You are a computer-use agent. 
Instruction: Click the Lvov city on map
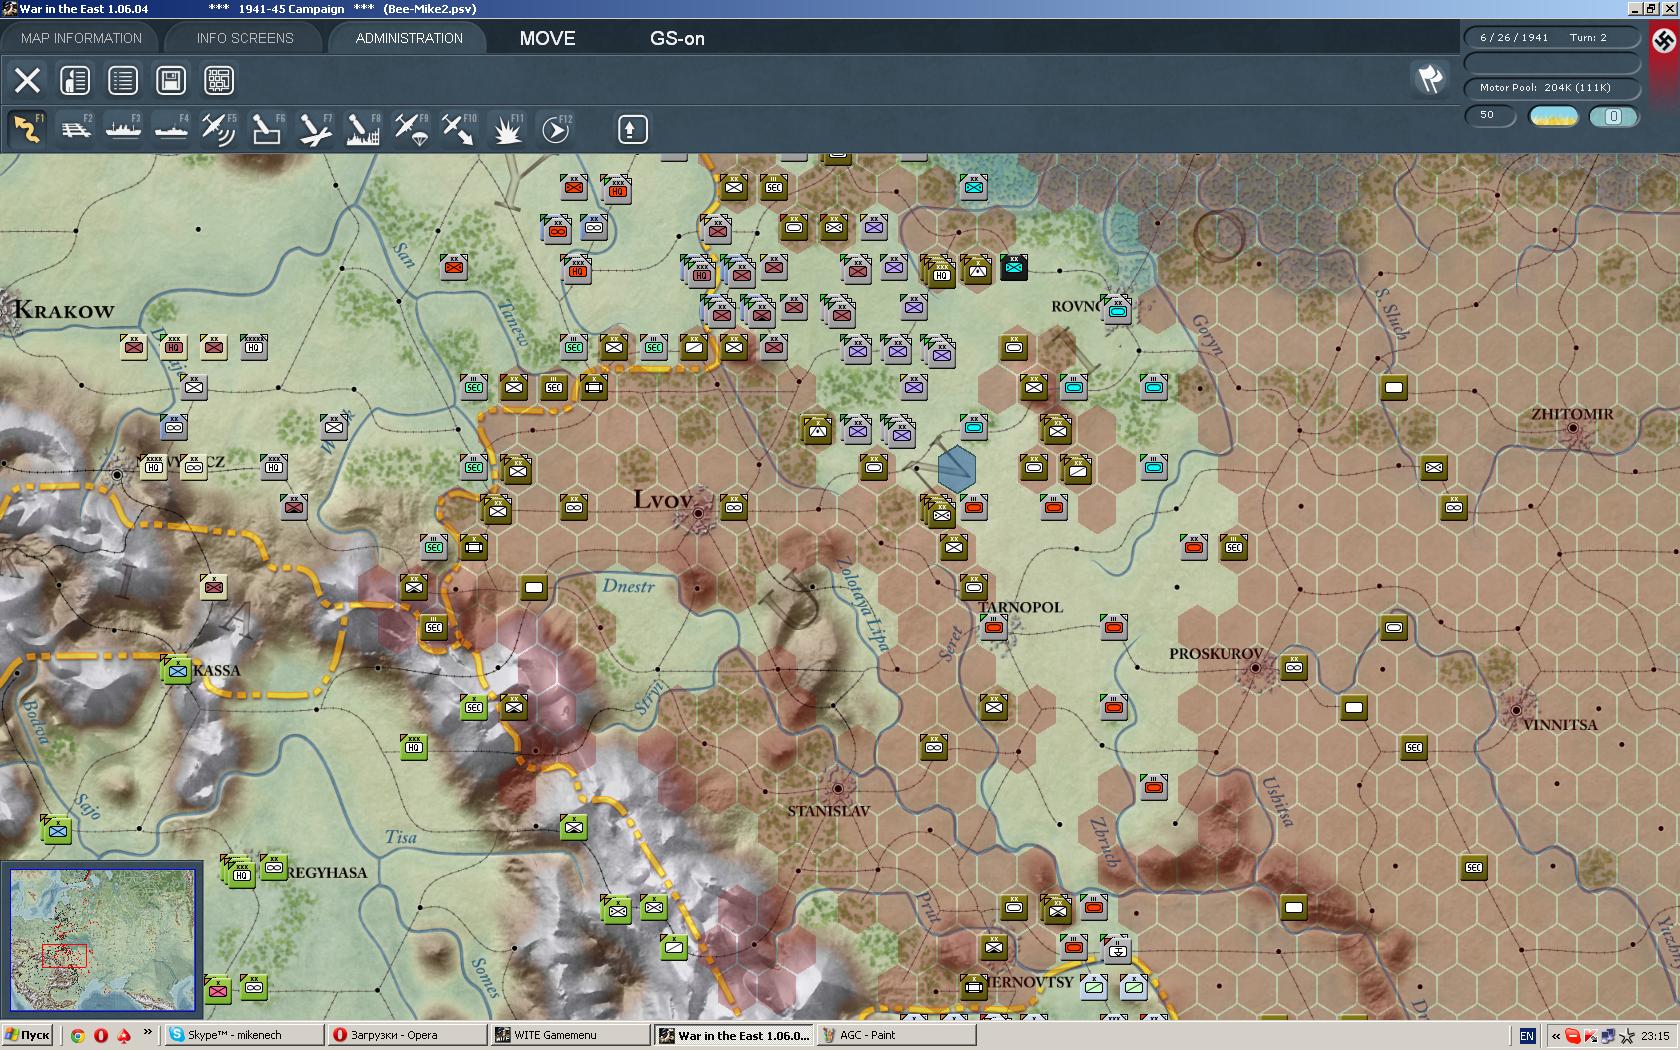(697, 513)
